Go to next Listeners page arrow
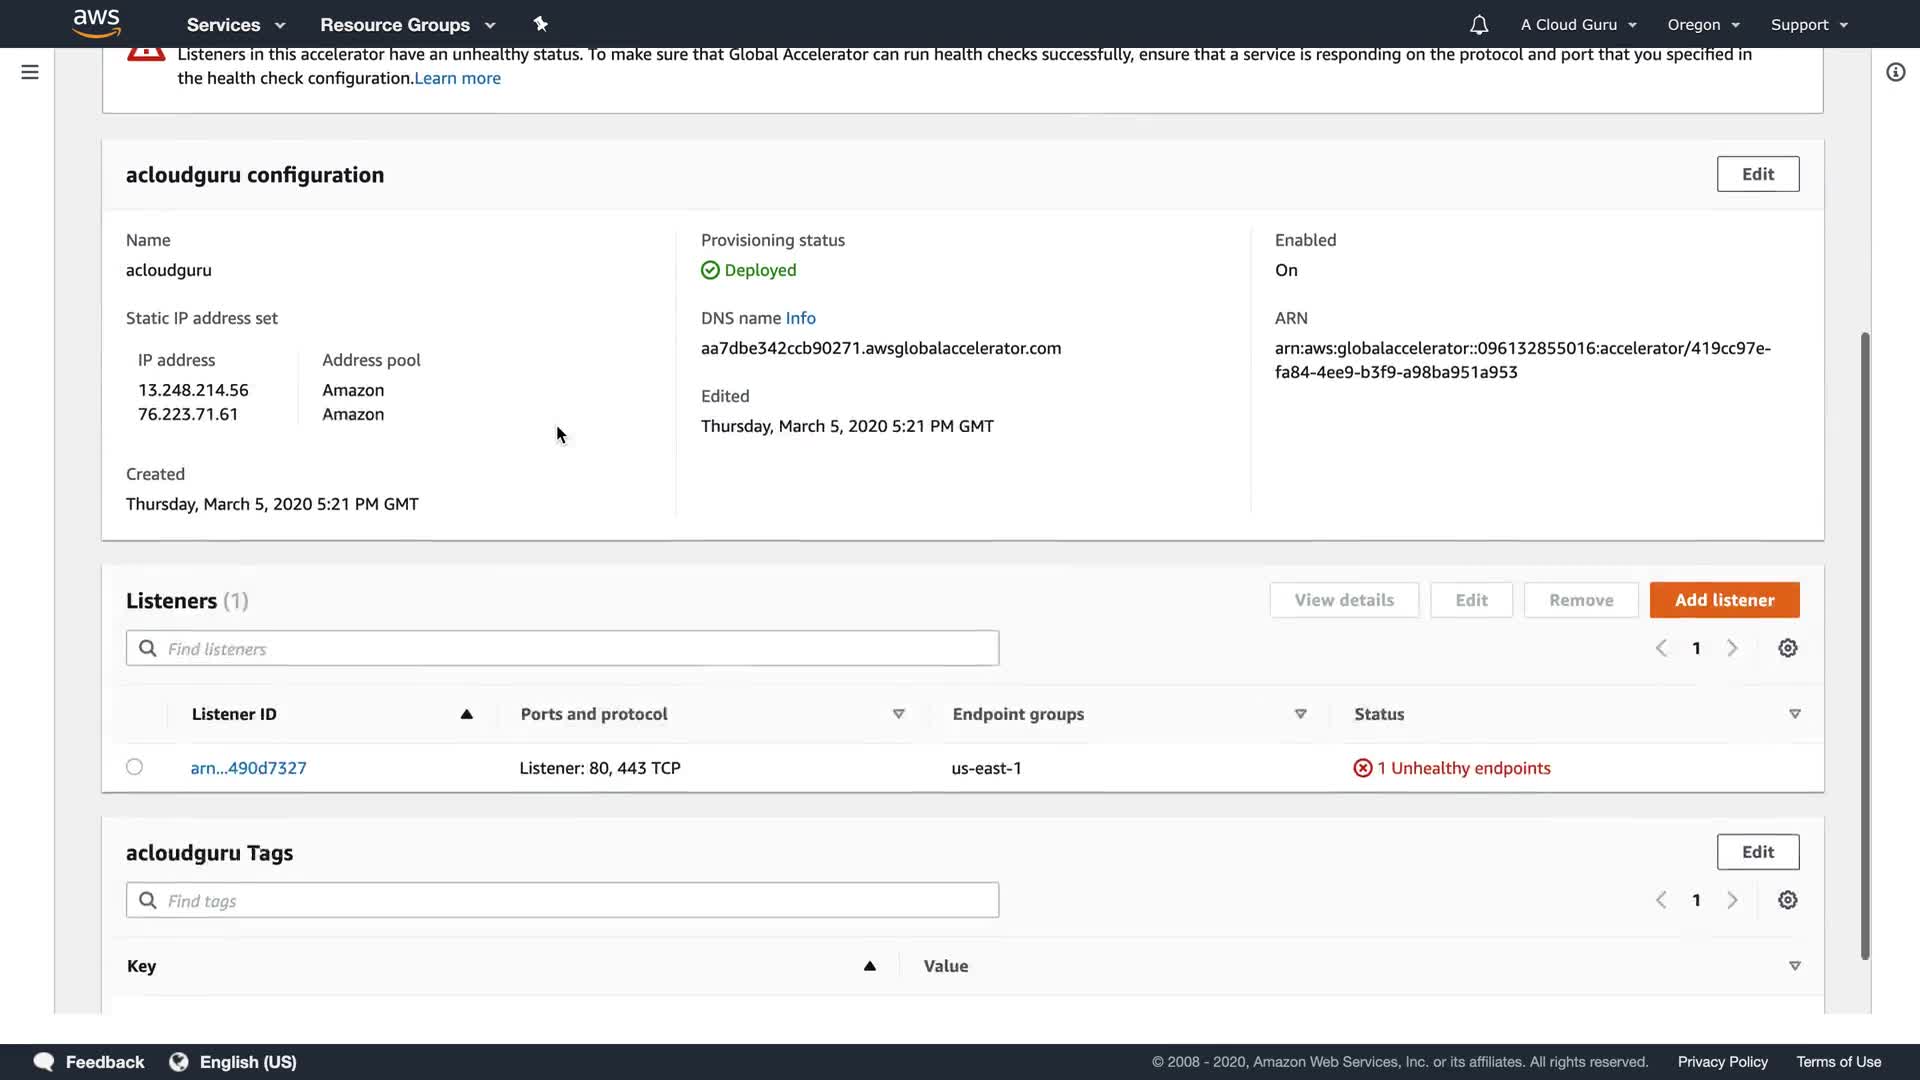This screenshot has width=1920, height=1080. pos(1732,648)
